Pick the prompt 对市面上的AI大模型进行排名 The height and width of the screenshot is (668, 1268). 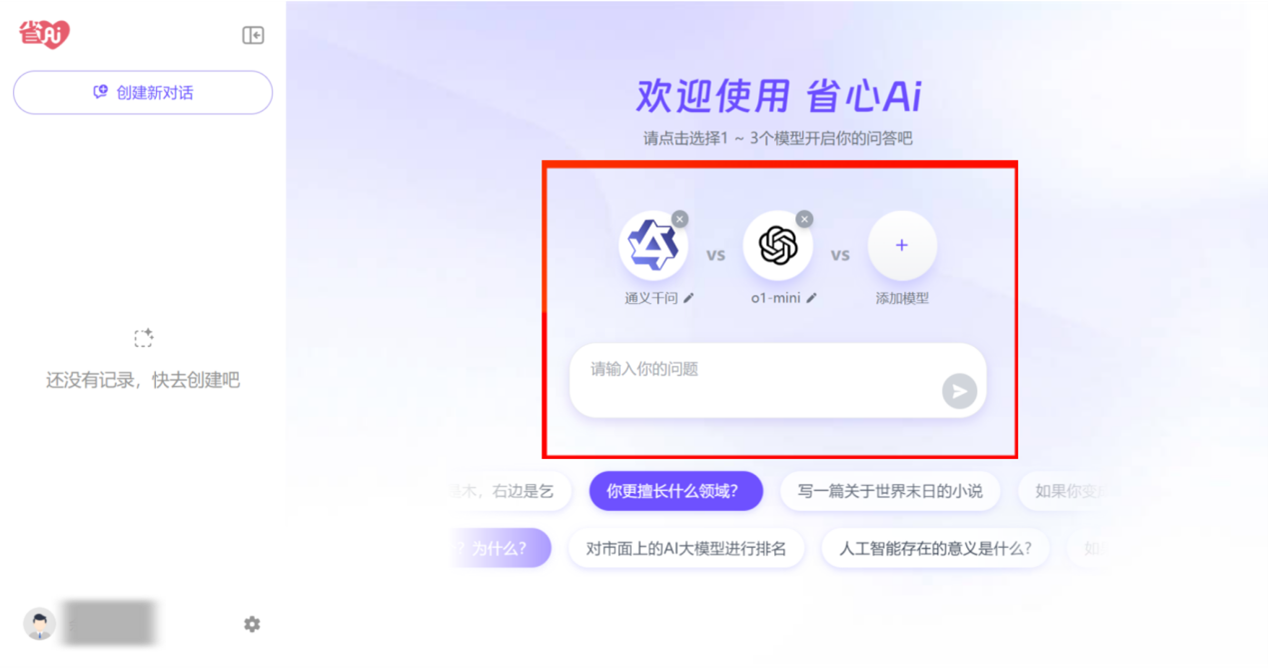pos(686,548)
